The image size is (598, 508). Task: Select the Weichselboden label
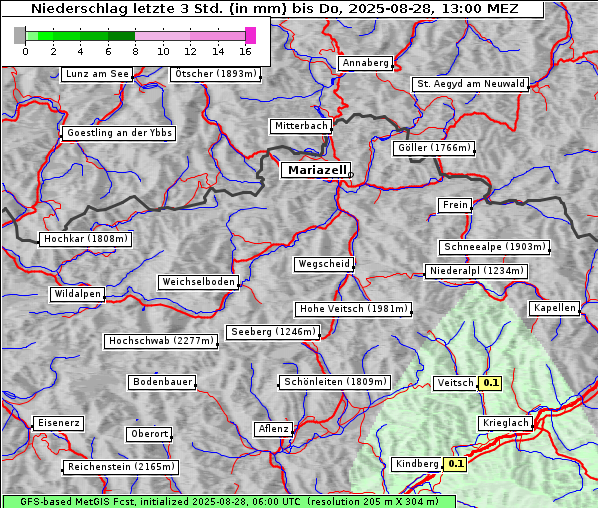(x=199, y=282)
